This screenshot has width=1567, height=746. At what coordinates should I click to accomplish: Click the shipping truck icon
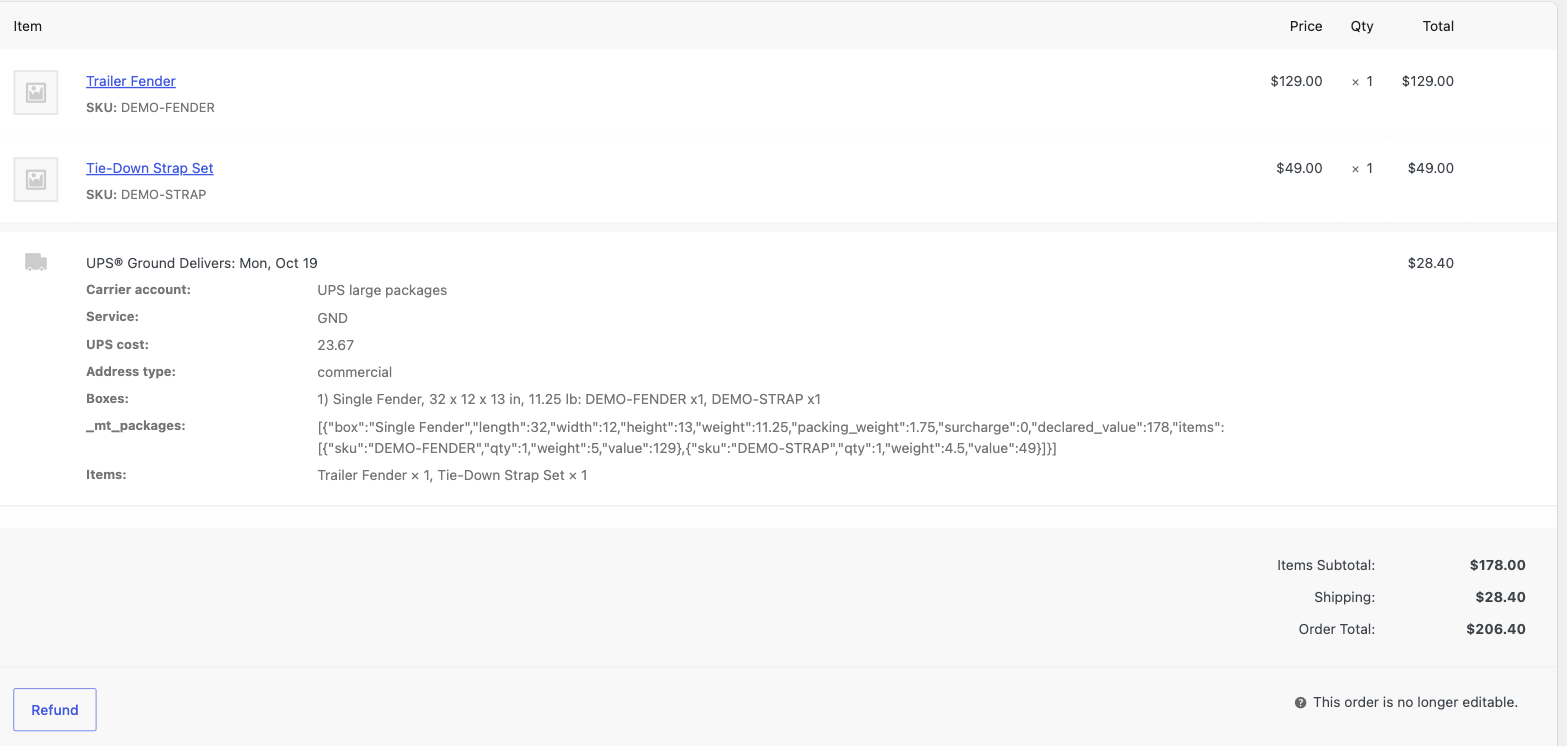coord(36,262)
